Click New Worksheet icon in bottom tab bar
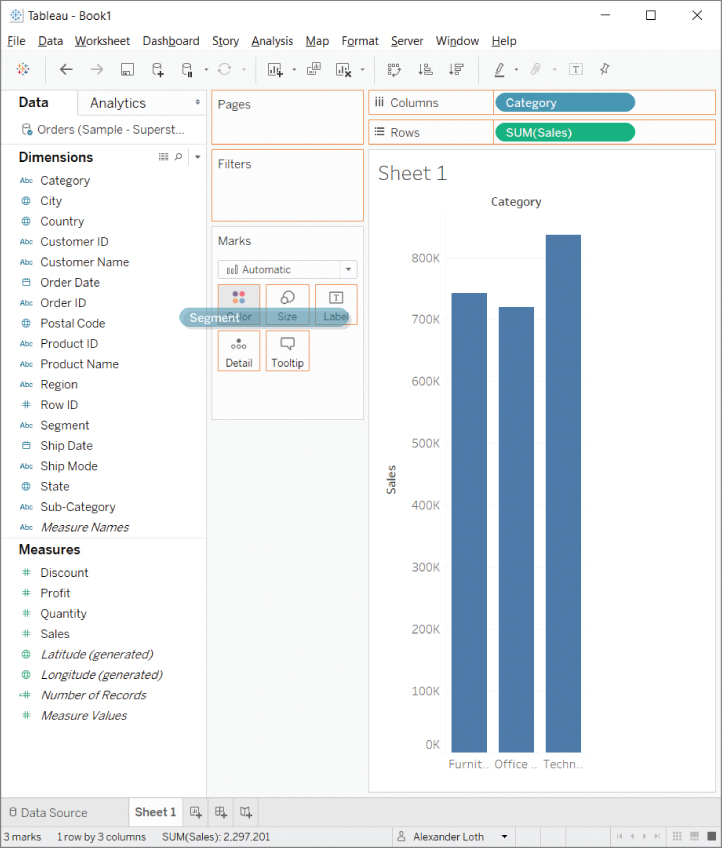 [196, 812]
